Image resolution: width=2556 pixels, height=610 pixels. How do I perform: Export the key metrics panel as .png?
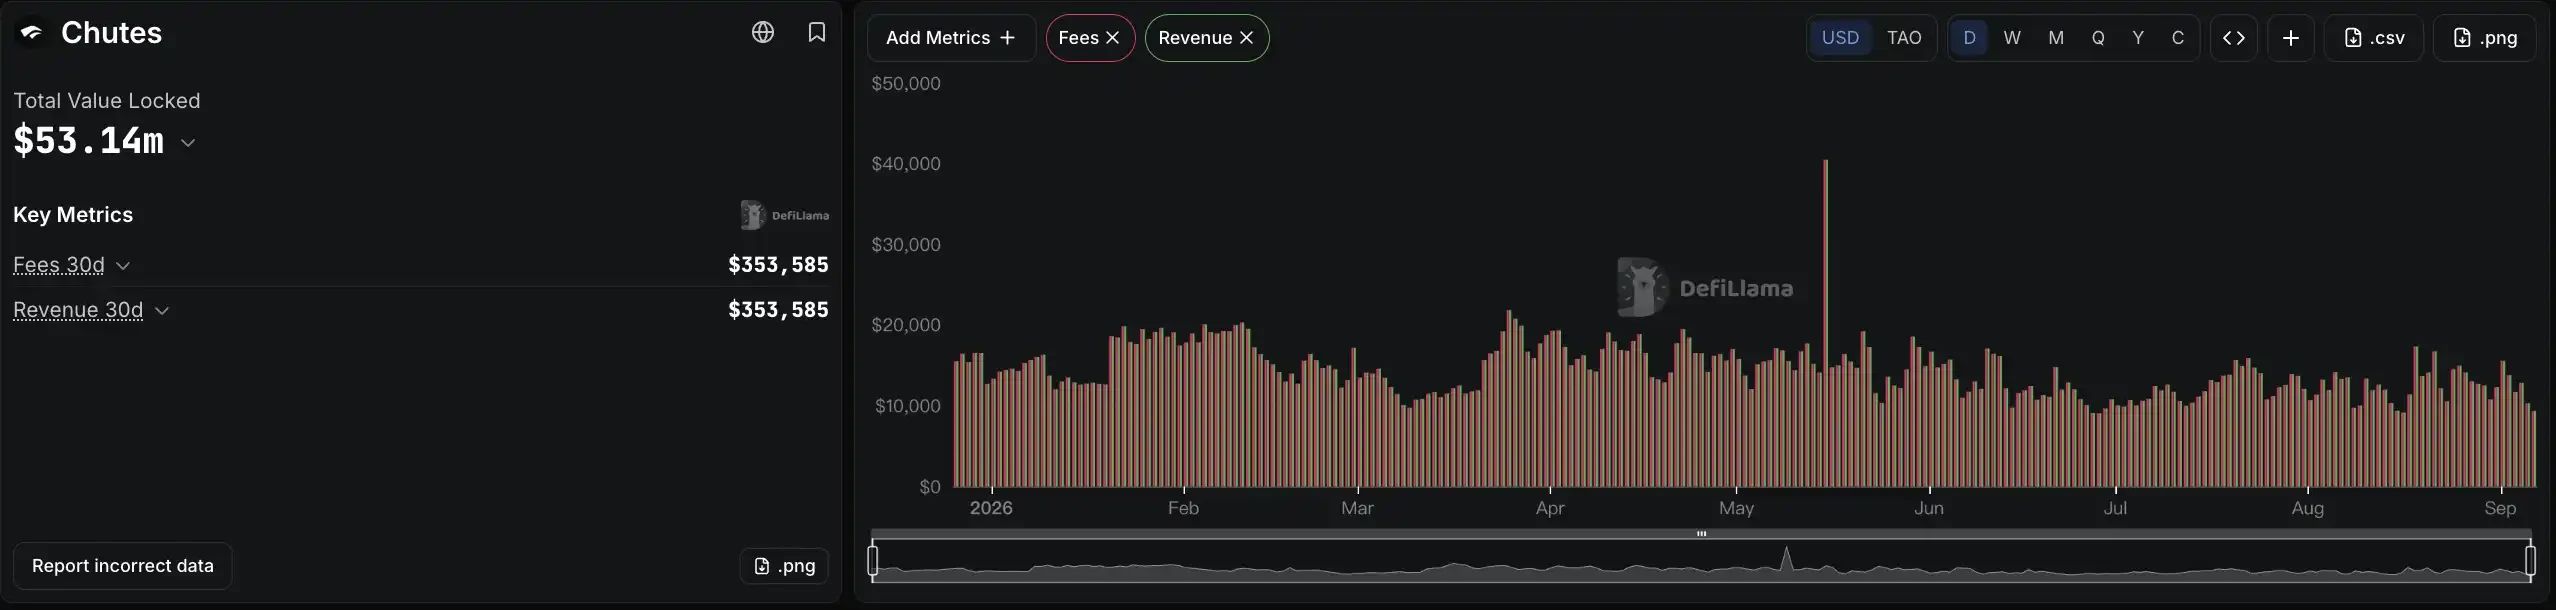point(784,566)
